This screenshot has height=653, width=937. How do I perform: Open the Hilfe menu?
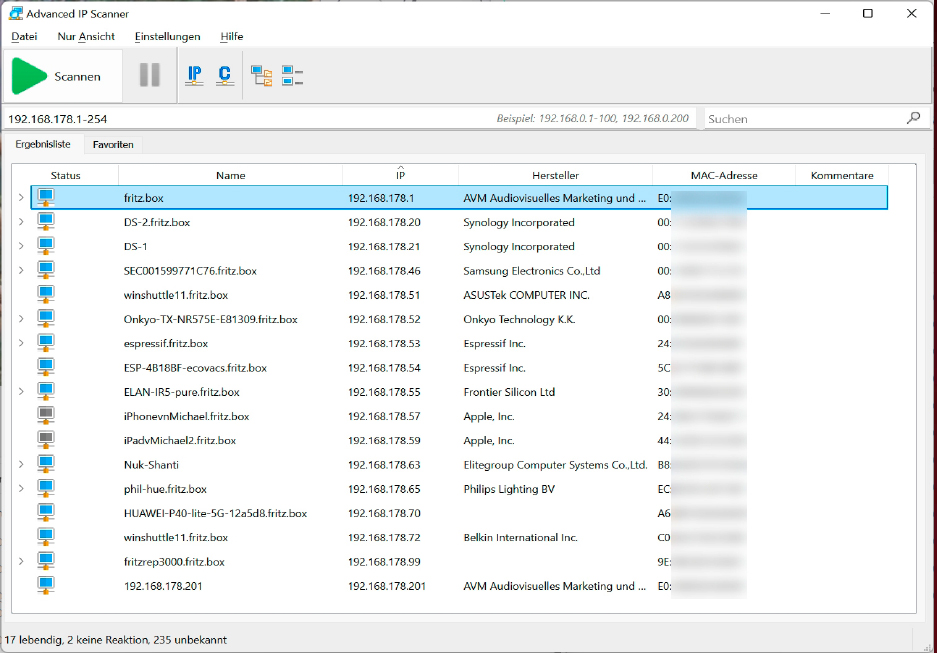coord(232,36)
